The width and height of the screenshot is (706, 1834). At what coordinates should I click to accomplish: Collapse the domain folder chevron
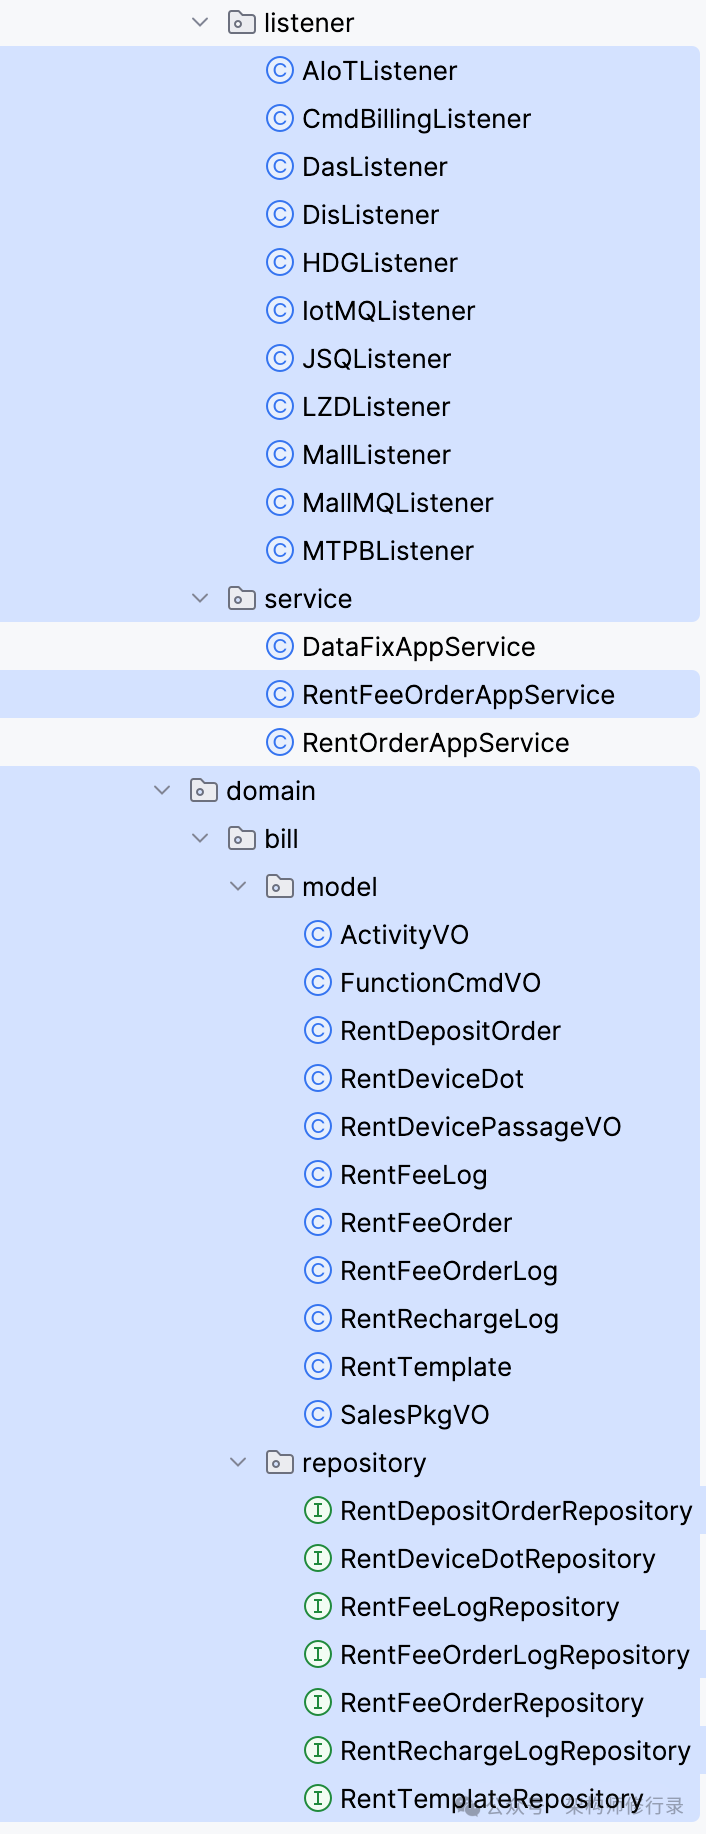[x=162, y=790]
